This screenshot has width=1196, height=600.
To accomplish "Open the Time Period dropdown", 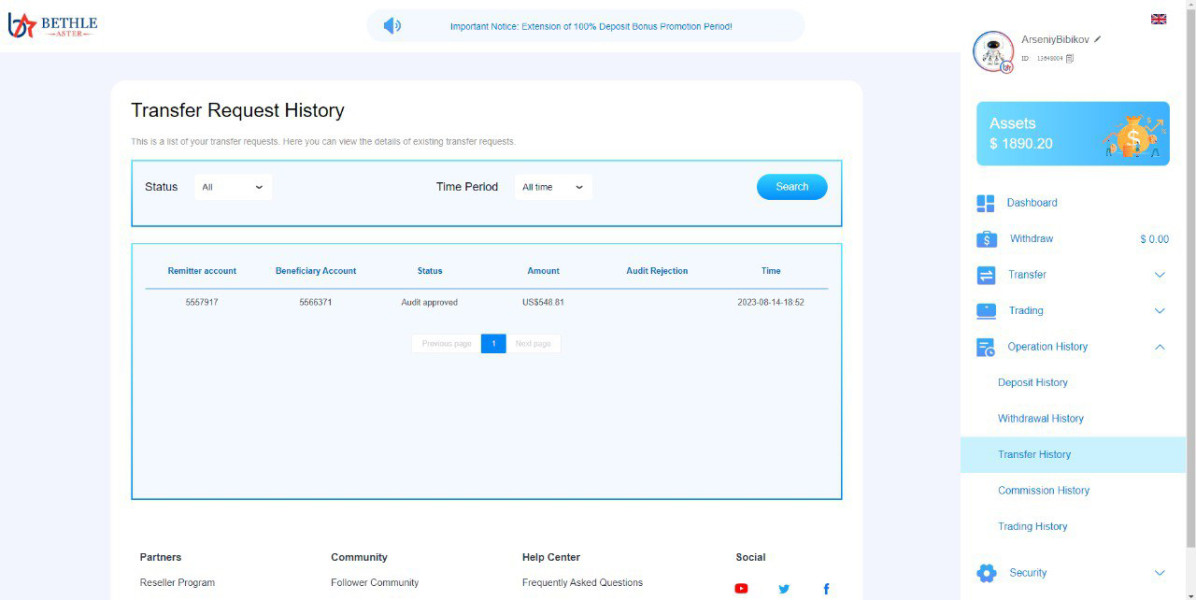I will point(553,187).
